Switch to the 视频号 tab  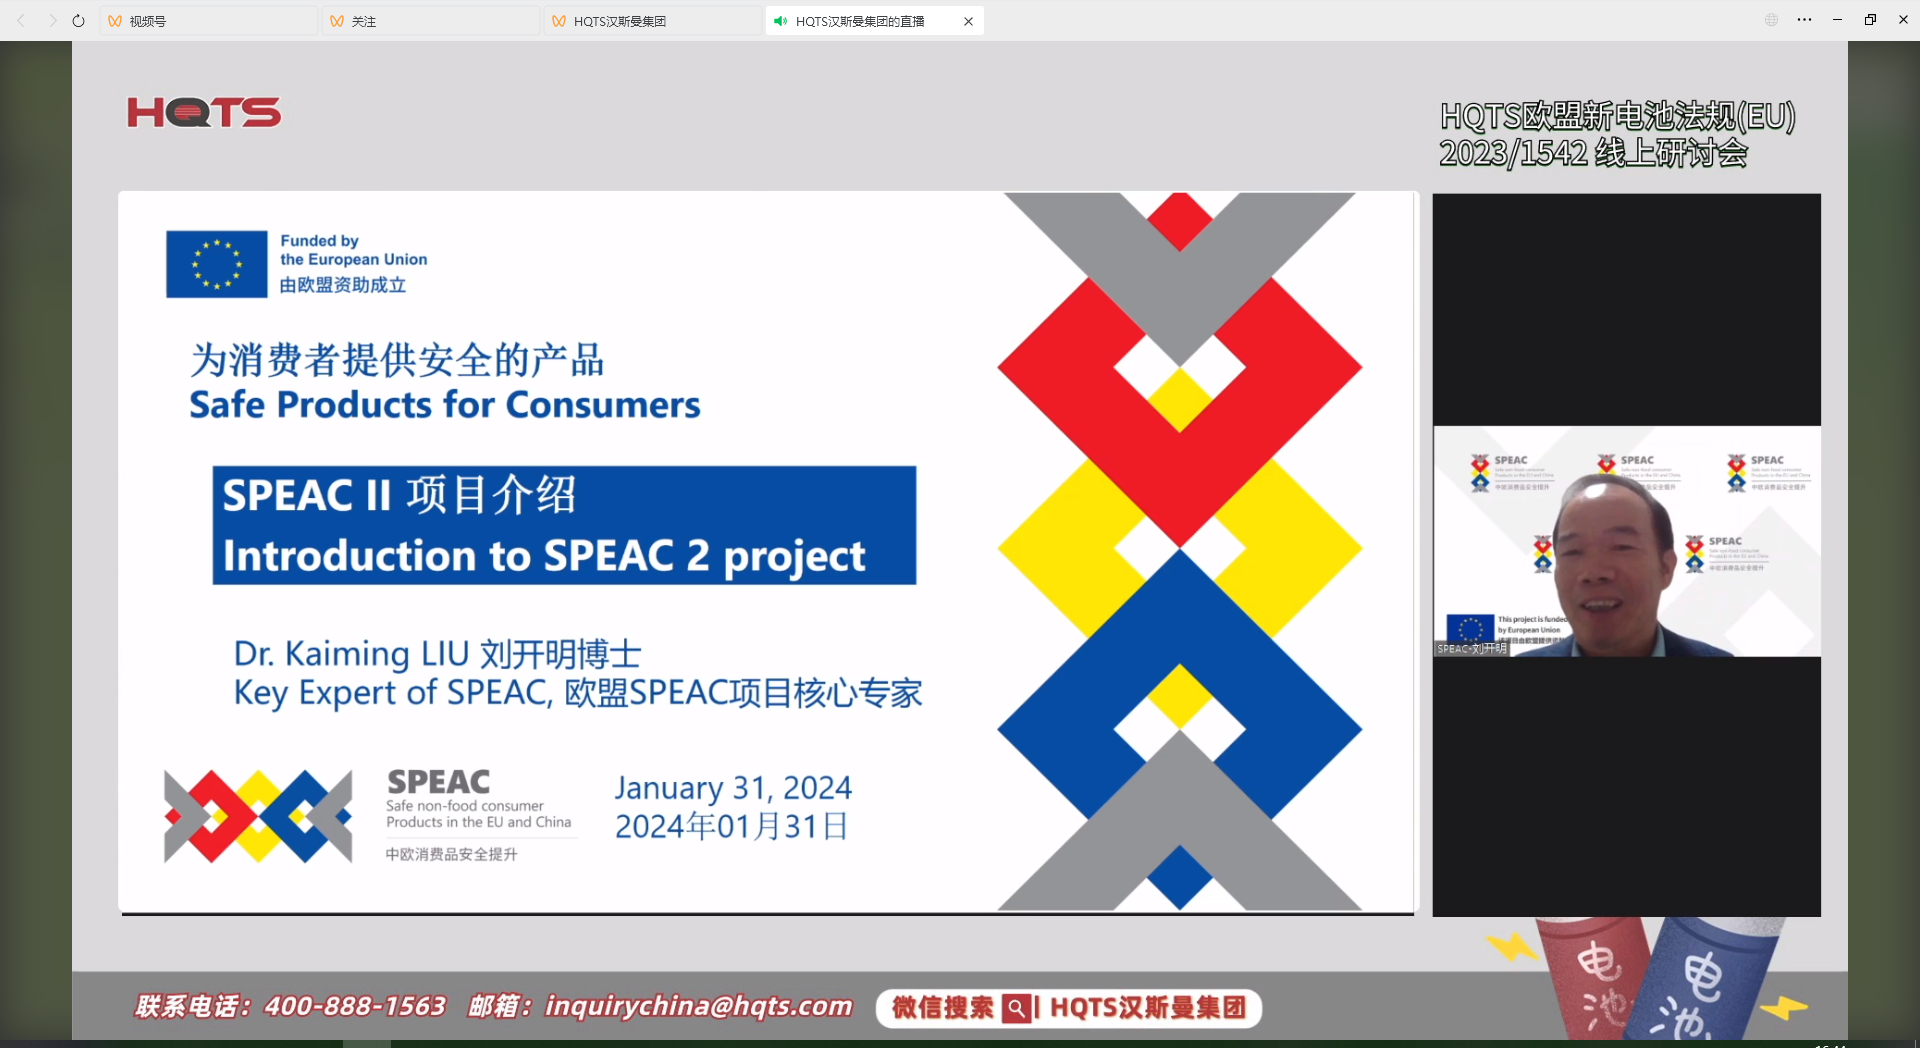pos(208,21)
